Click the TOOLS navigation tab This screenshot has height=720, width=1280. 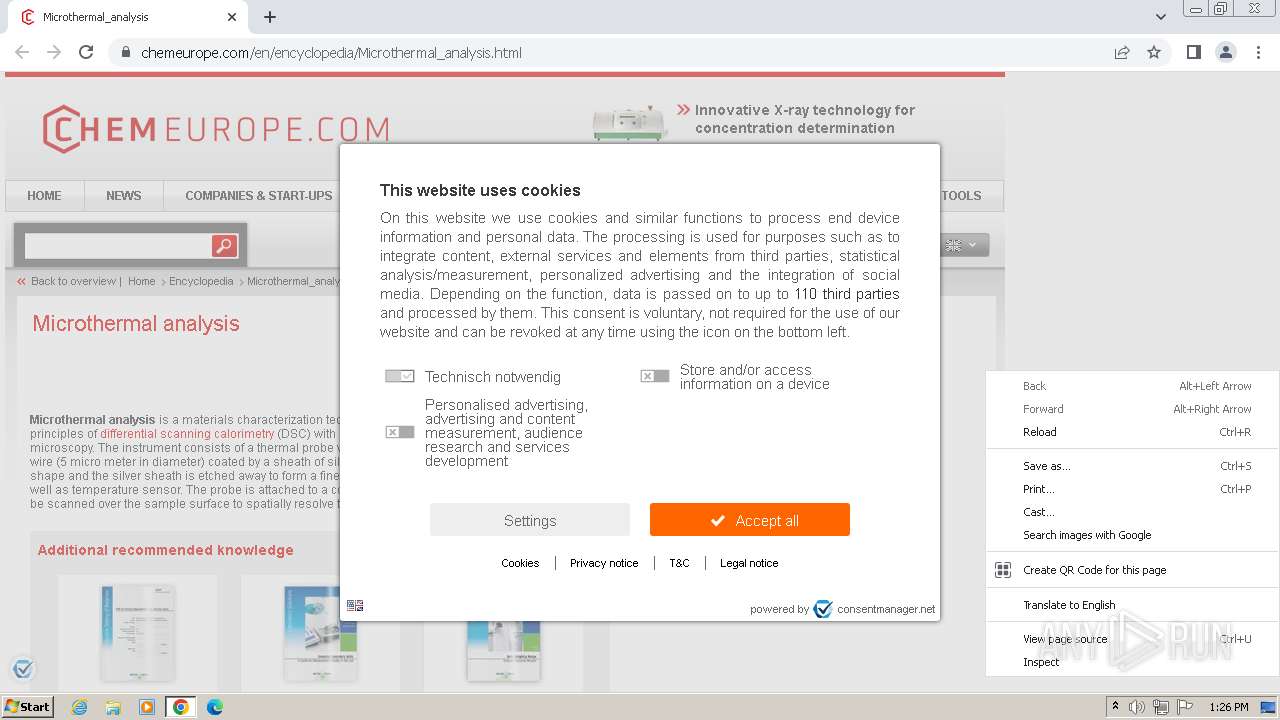coord(961,196)
